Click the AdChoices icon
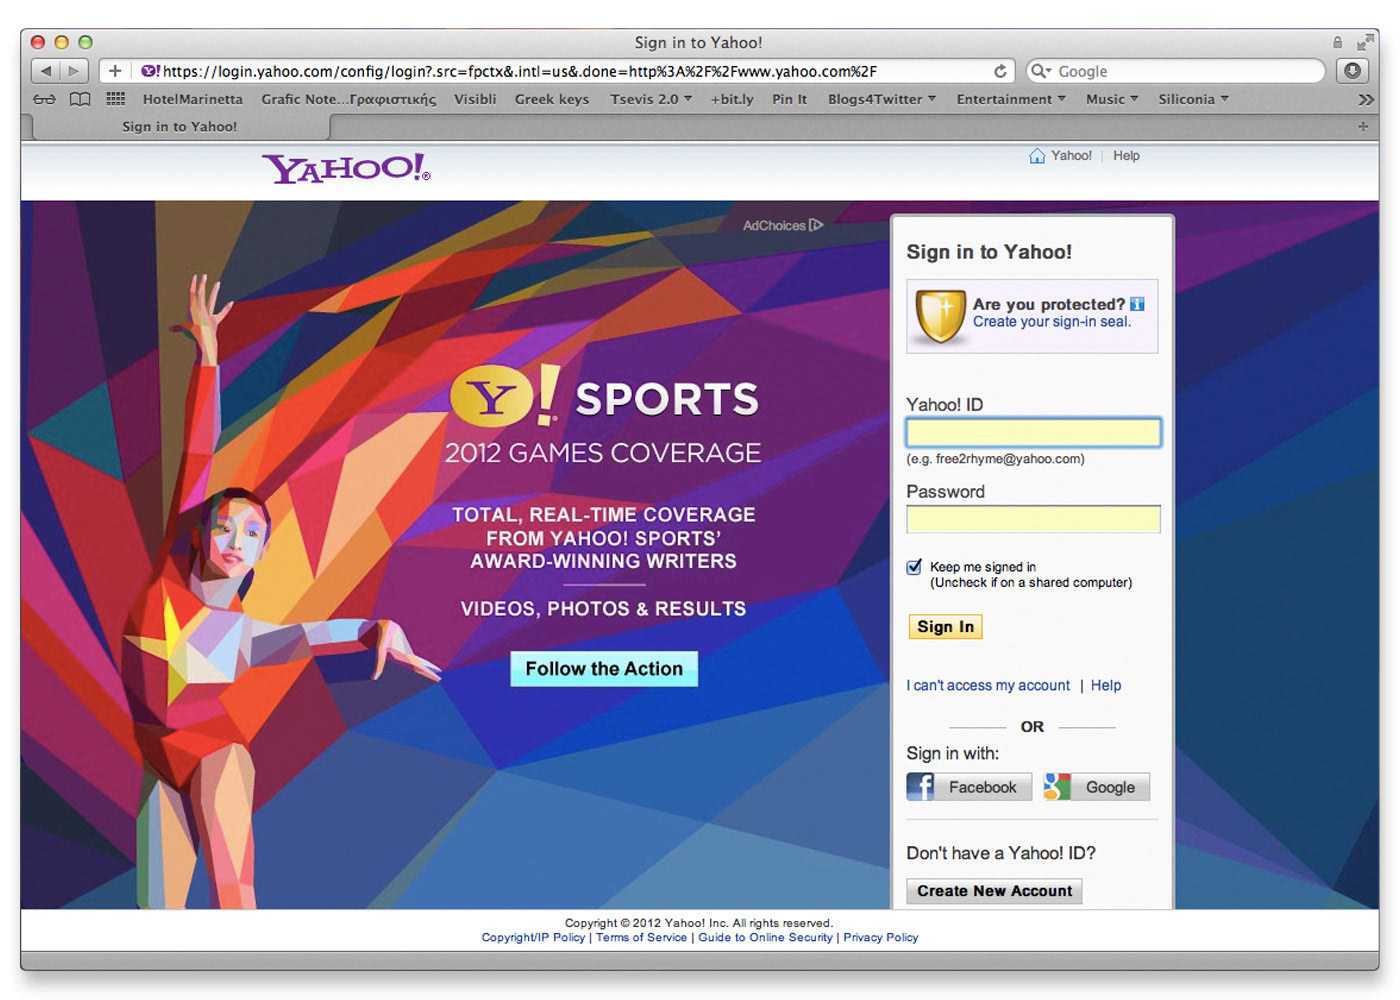Viewport: 1400px width, 1000px height. (x=817, y=225)
